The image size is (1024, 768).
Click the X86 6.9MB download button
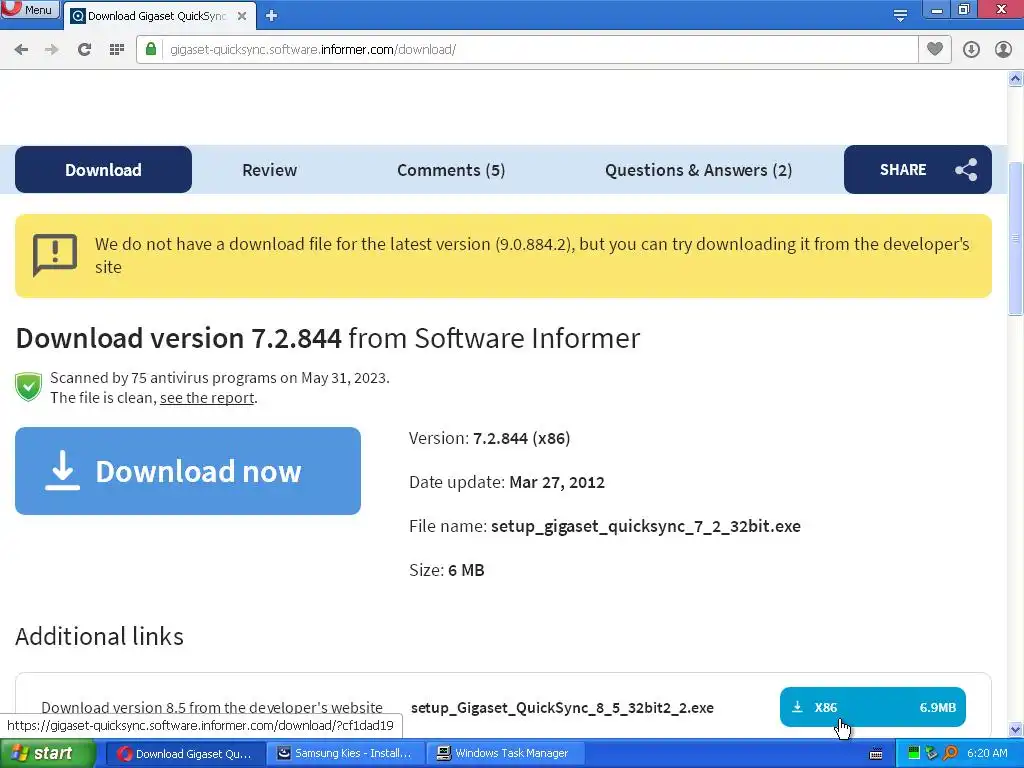[872, 707]
